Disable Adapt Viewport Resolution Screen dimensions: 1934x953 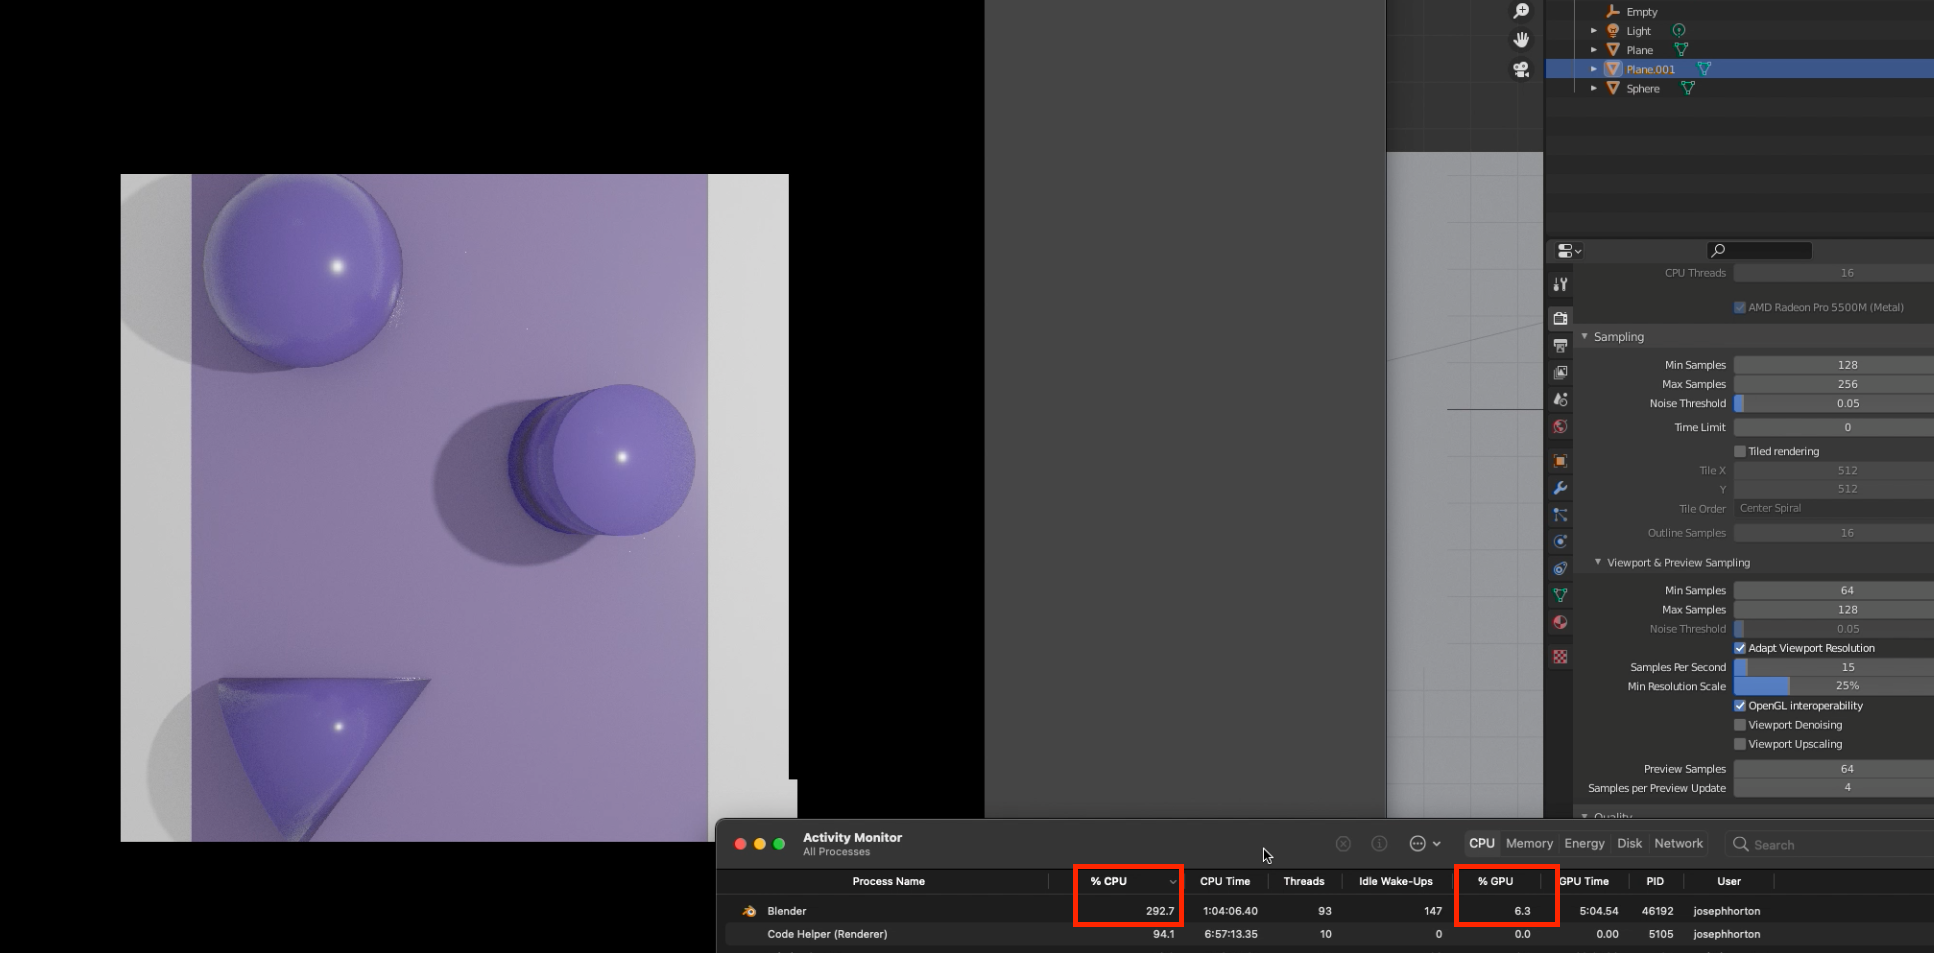1741,647
